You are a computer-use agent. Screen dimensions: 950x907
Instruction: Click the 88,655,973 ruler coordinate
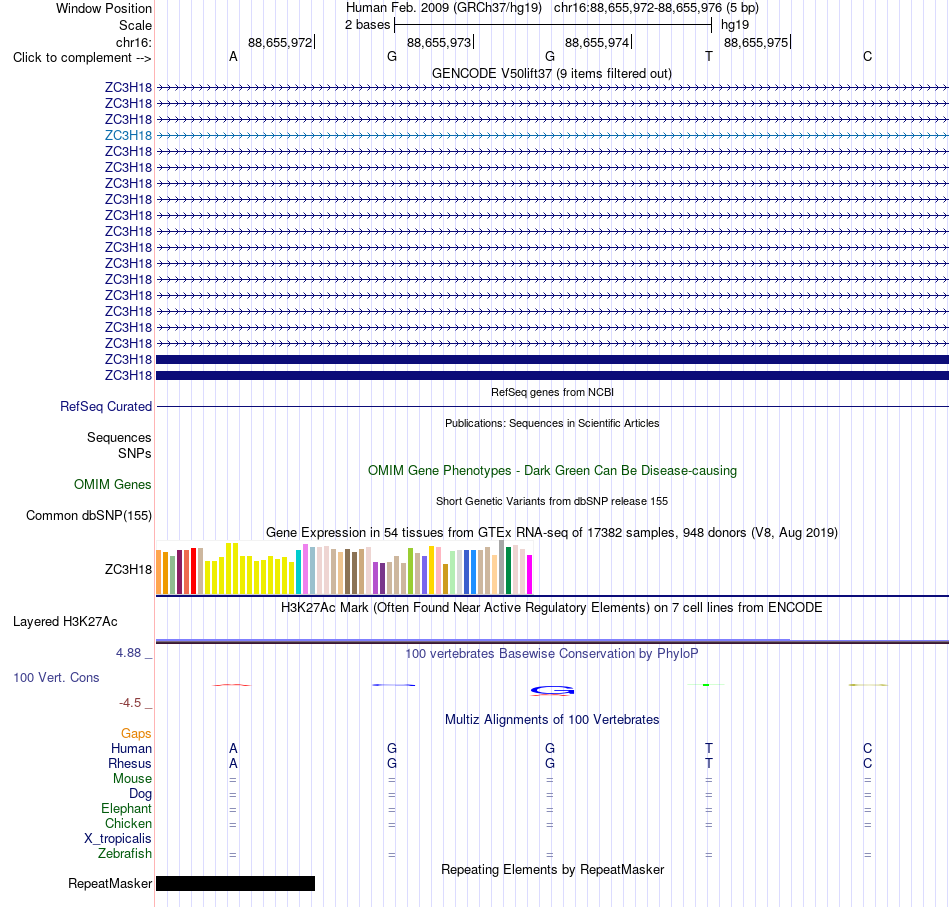[x=439, y=42]
